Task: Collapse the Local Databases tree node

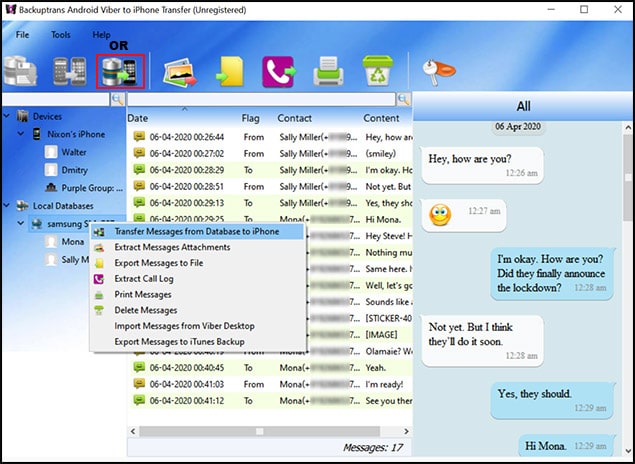Action: (9, 205)
